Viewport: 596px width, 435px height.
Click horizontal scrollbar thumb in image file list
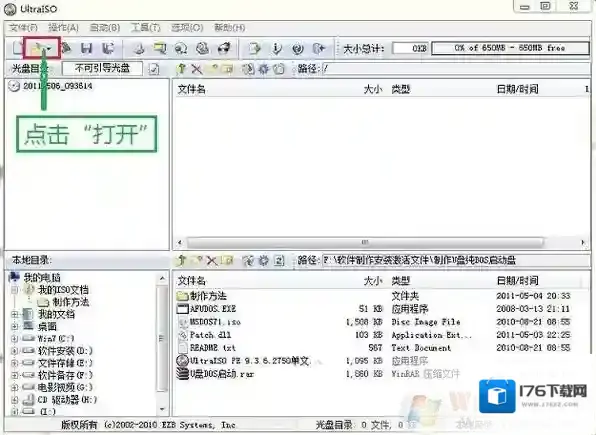point(365,242)
